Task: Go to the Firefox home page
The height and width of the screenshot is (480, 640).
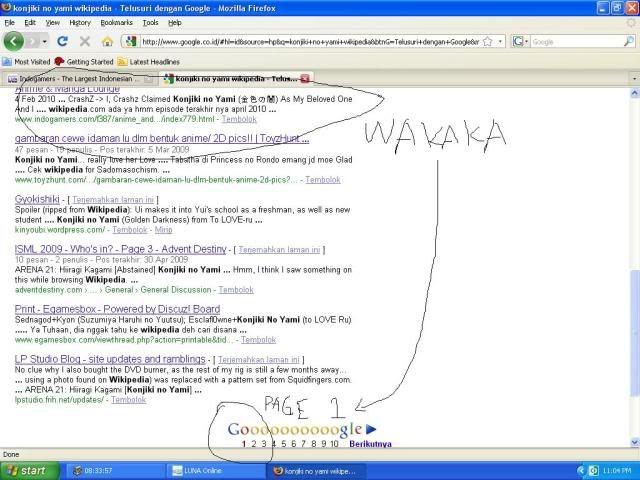Action: (107, 42)
